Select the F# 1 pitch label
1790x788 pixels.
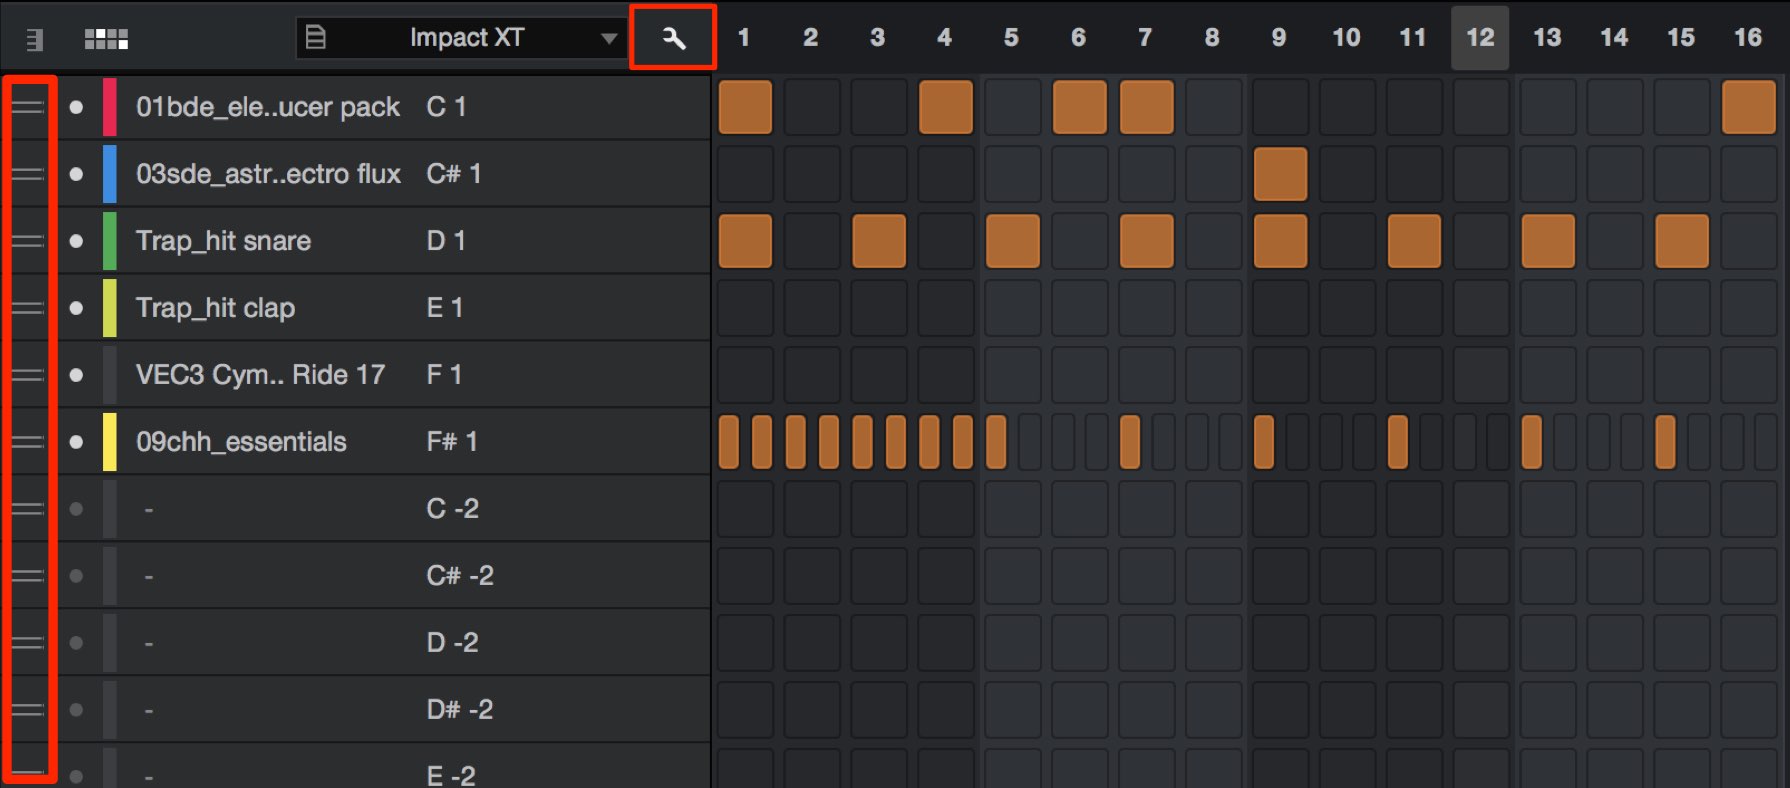pos(452,442)
